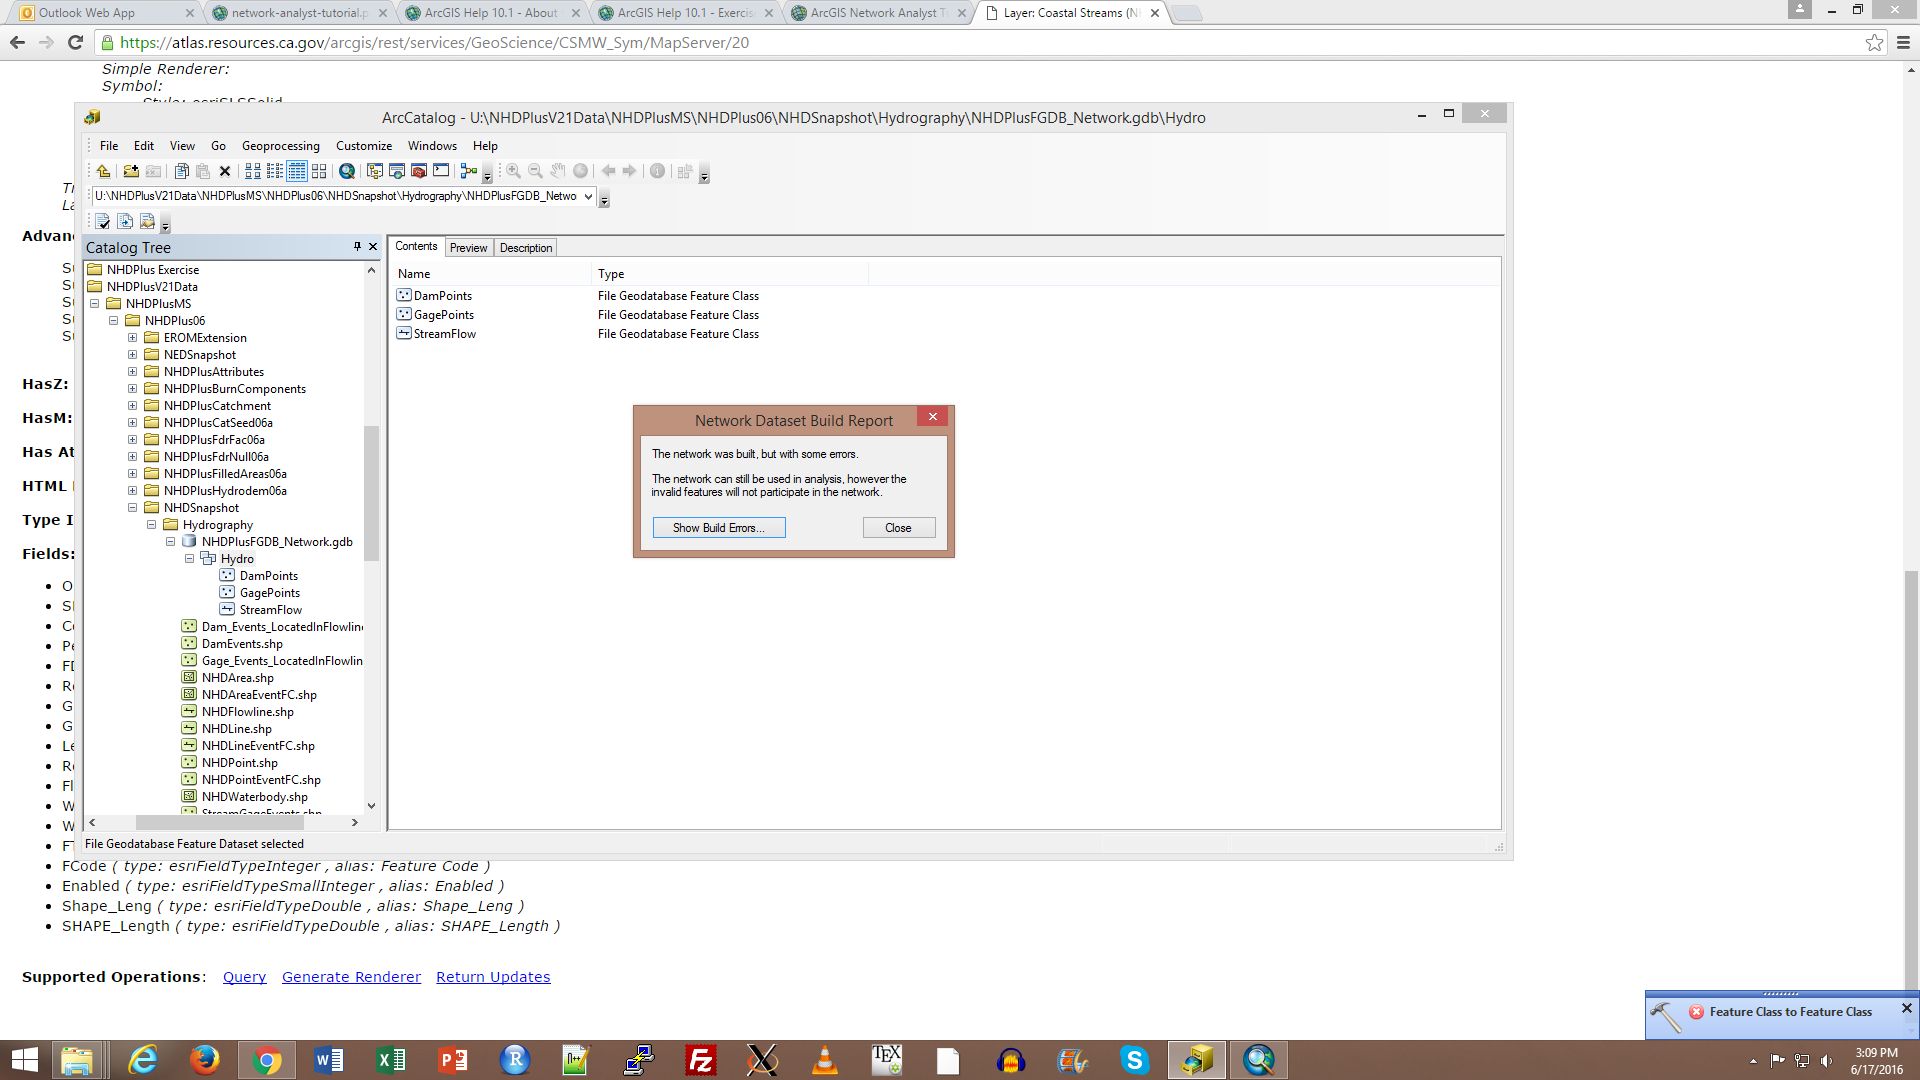The image size is (1920, 1080).
Task: Open the location path dropdown
Action: 588,196
